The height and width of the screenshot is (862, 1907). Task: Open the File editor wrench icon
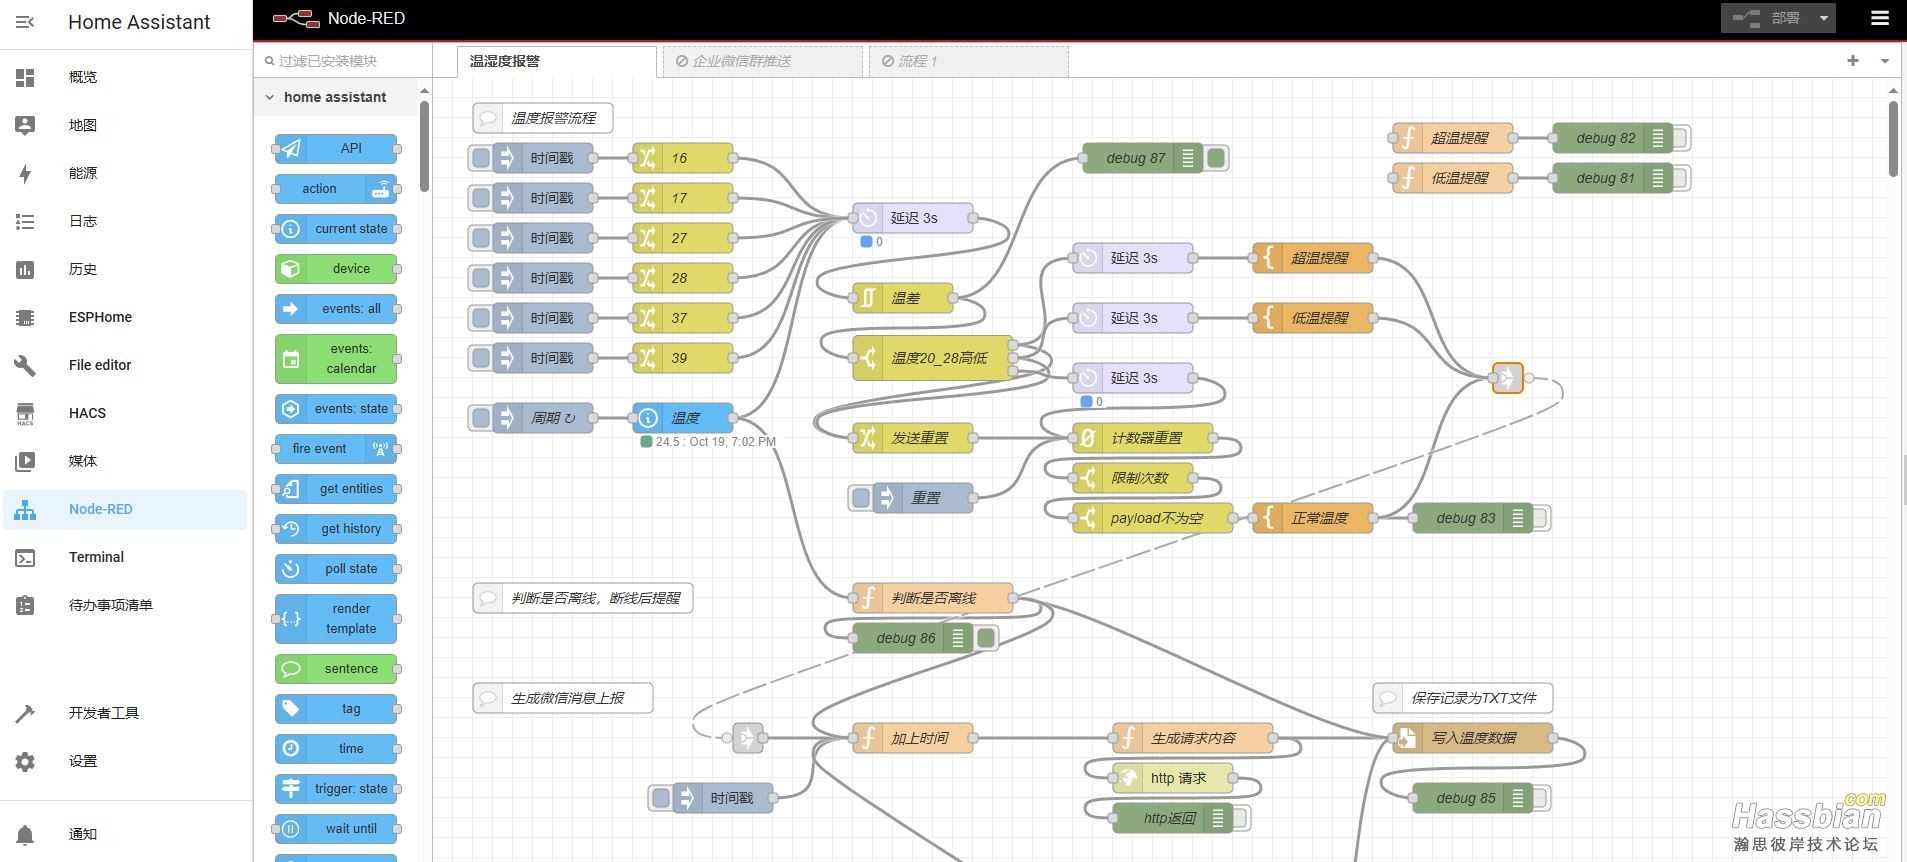(x=25, y=365)
